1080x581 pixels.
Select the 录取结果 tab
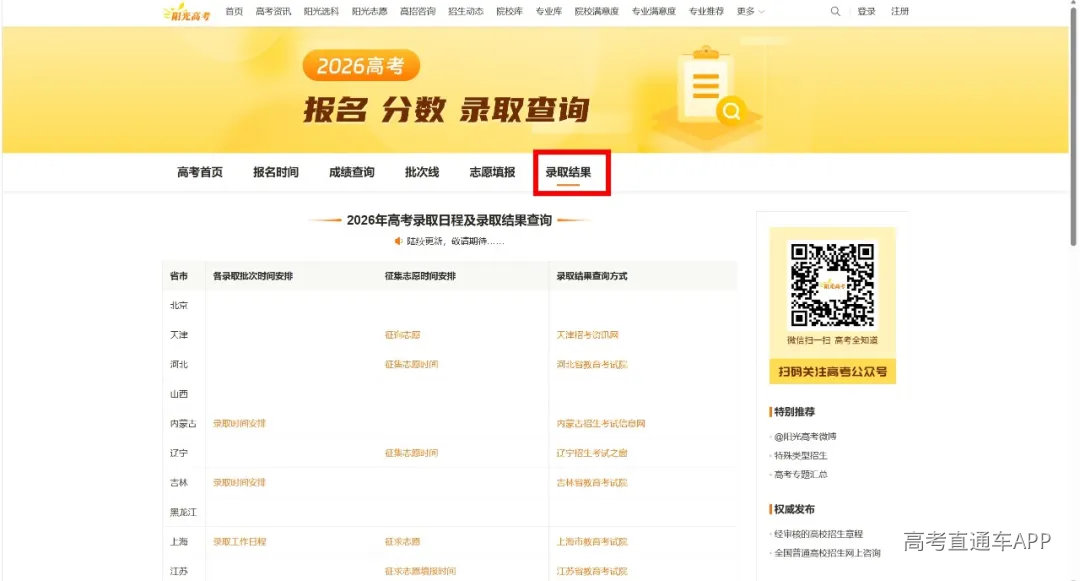[568, 172]
